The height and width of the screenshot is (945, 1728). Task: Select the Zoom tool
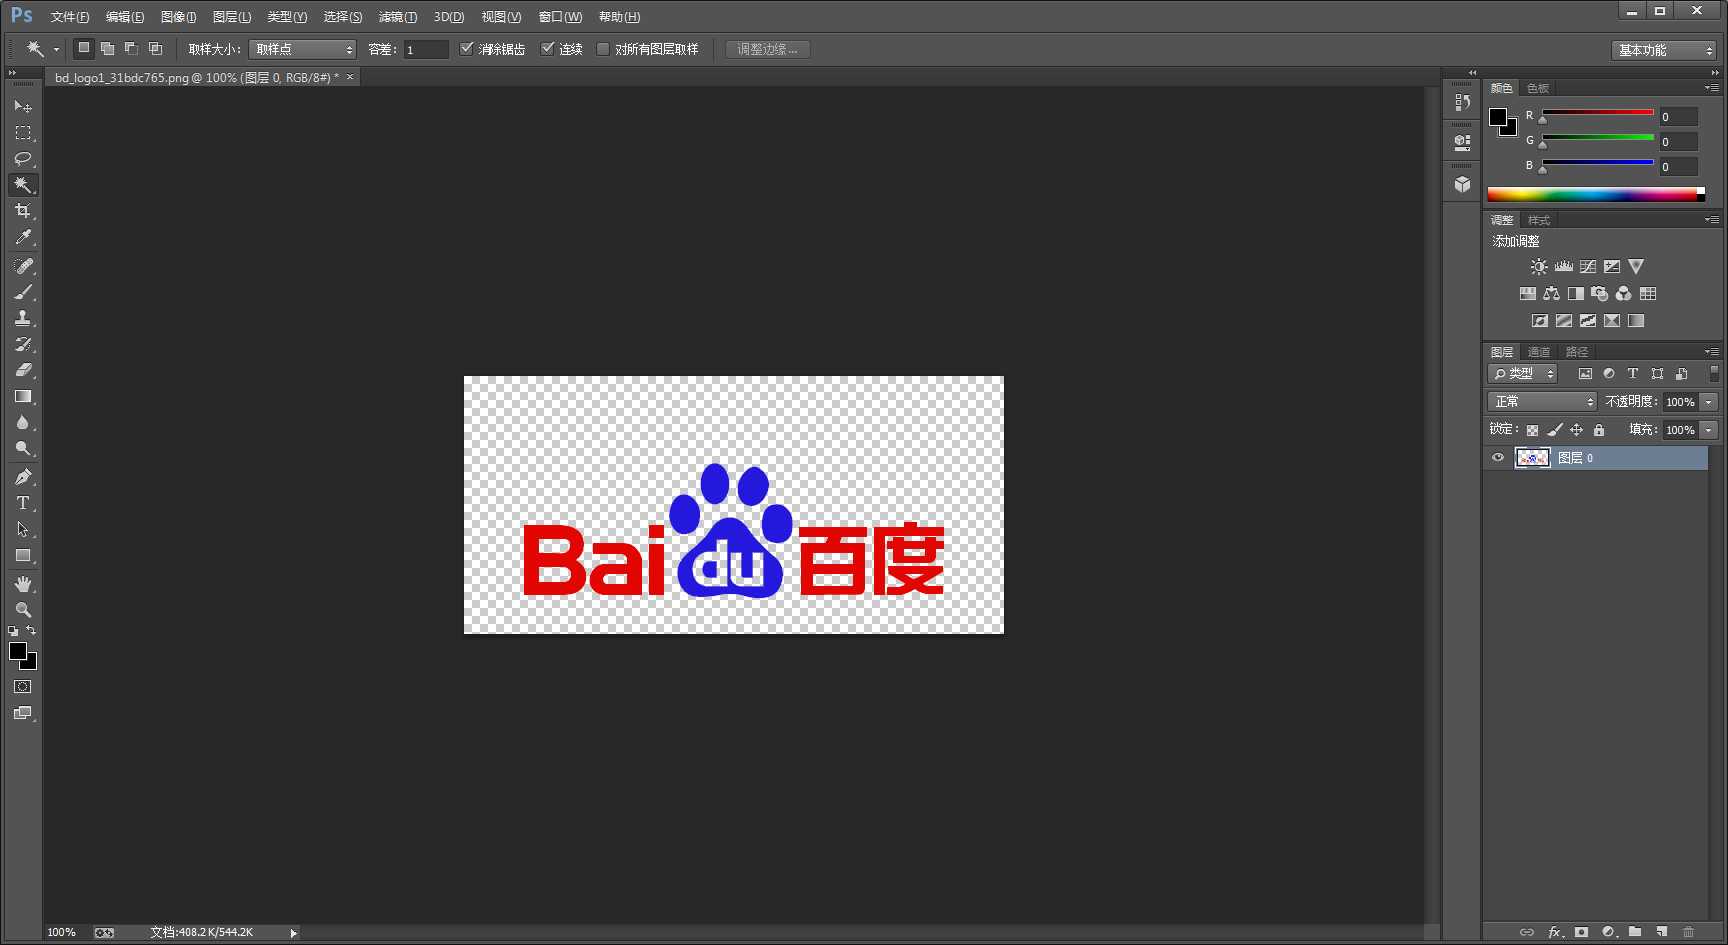click(23, 610)
